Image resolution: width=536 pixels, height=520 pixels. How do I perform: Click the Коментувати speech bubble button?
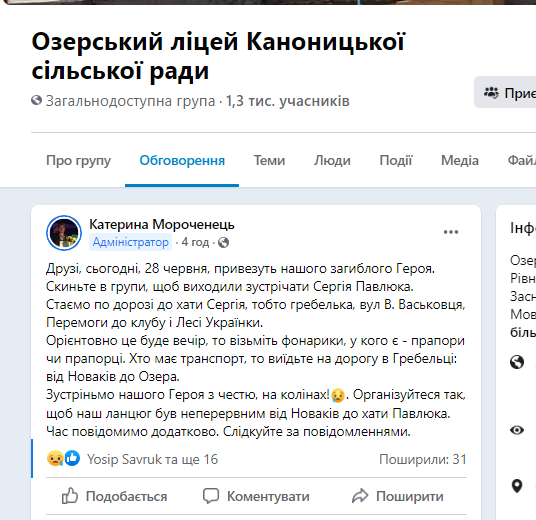click(x=256, y=496)
